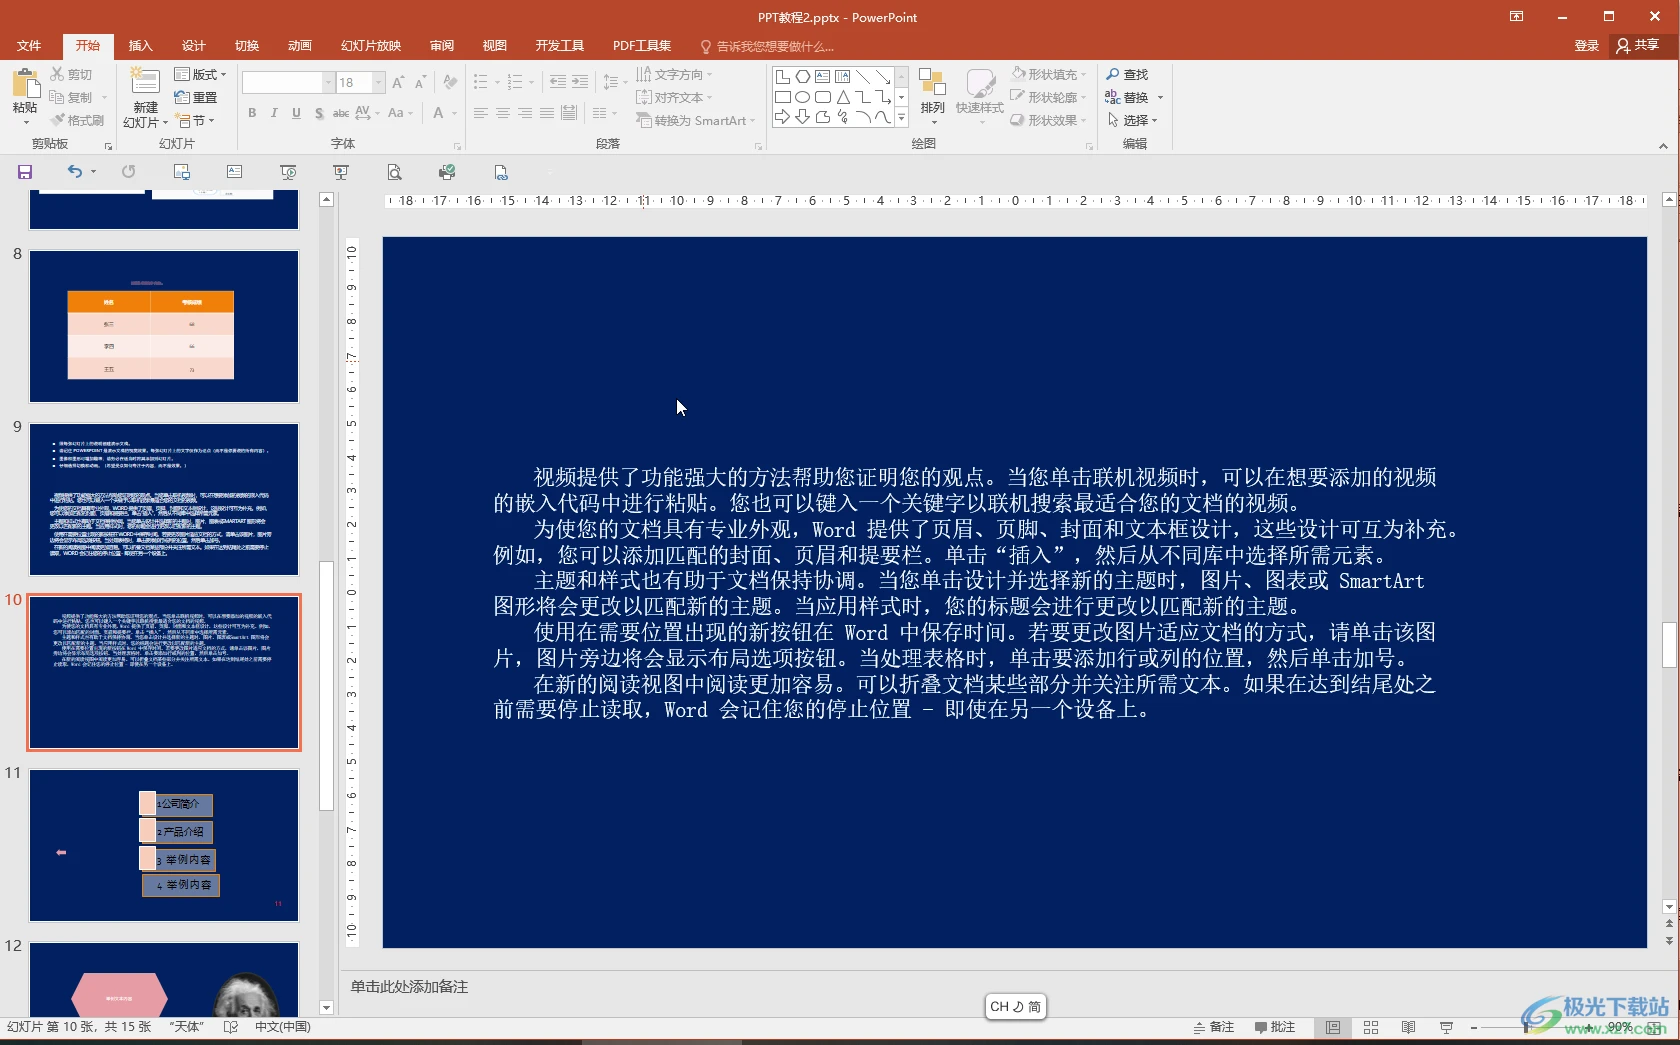Open the Insert (插入) tab
This screenshot has width=1680, height=1045.
pyautogui.click(x=140, y=46)
